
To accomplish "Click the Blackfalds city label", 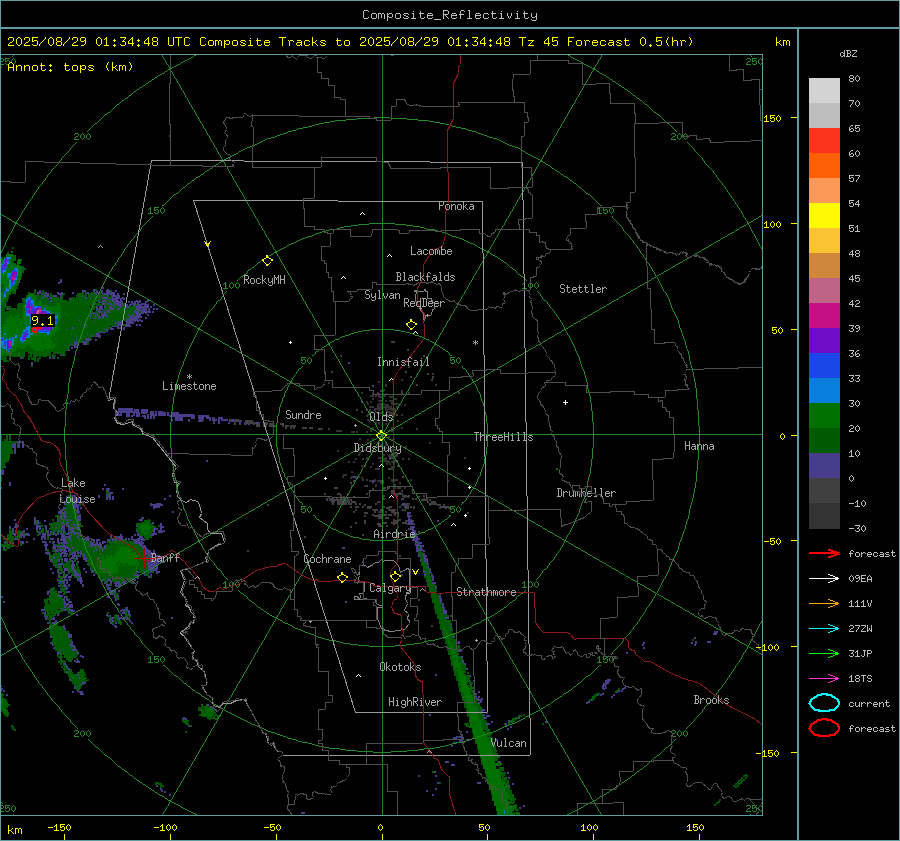I will (425, 277).
